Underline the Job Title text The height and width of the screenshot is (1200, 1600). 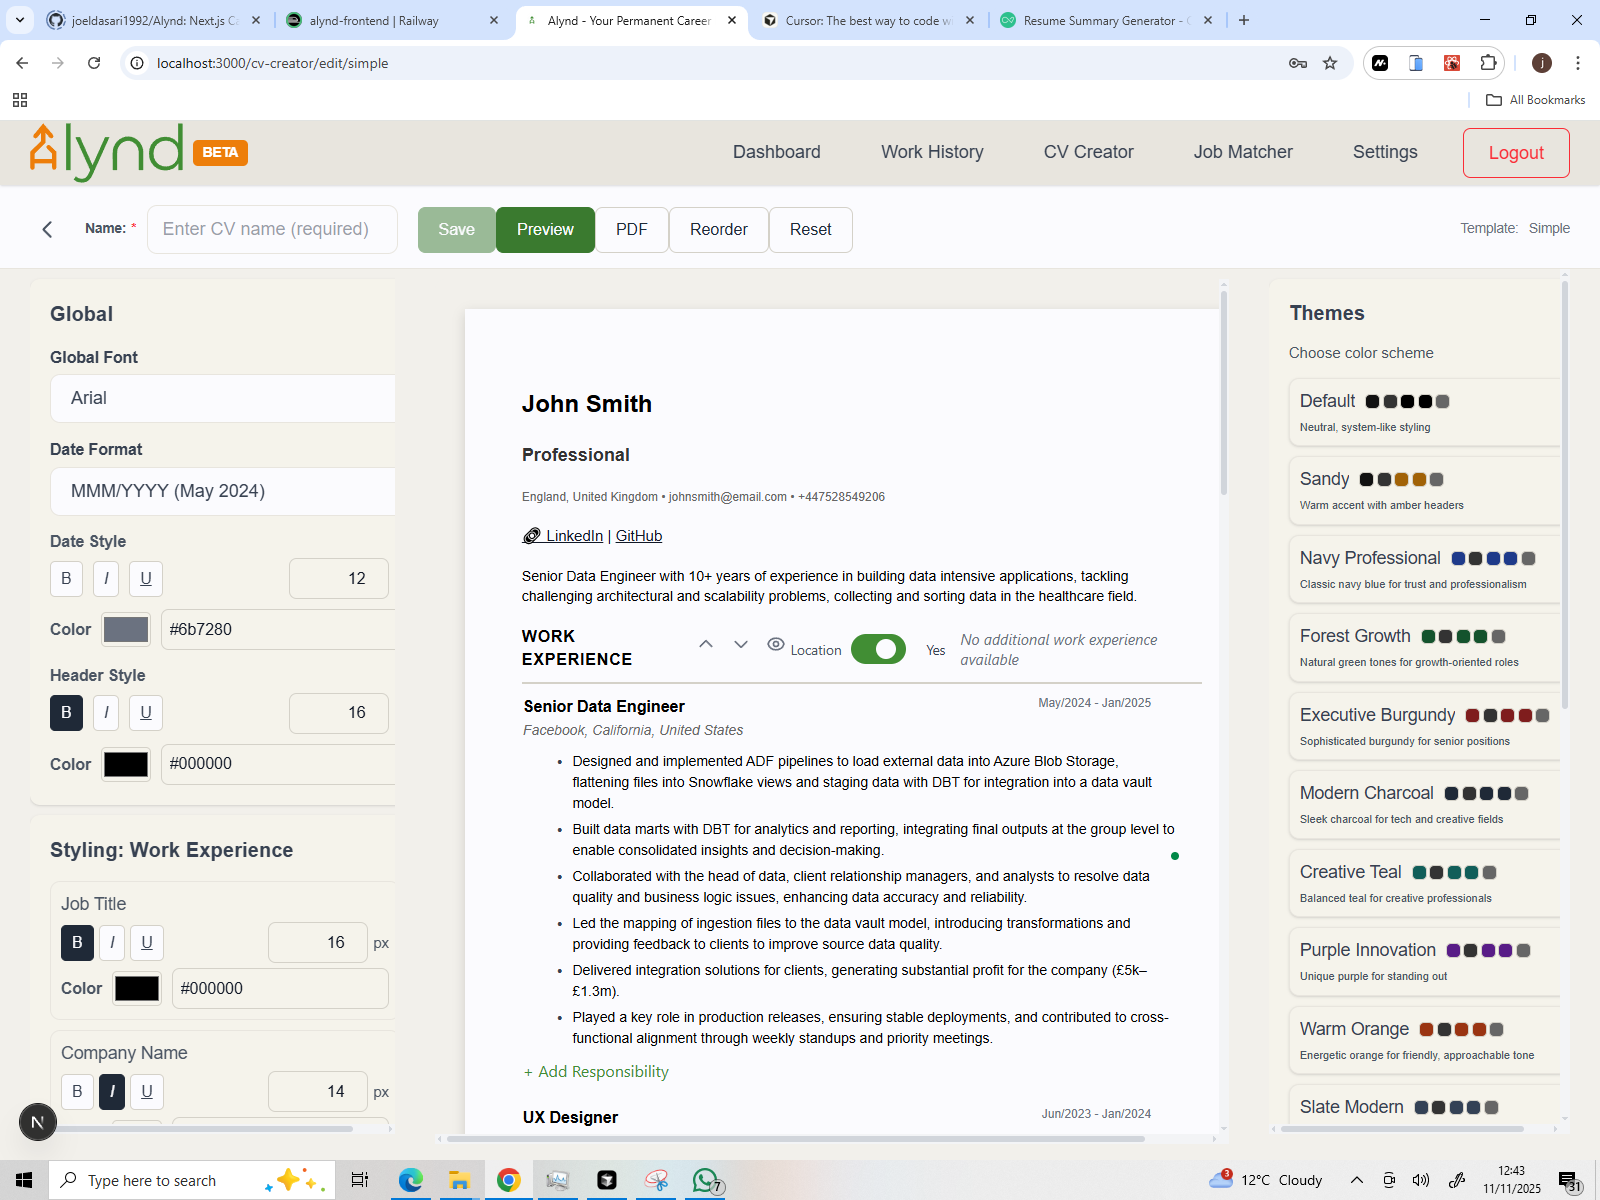147,942
